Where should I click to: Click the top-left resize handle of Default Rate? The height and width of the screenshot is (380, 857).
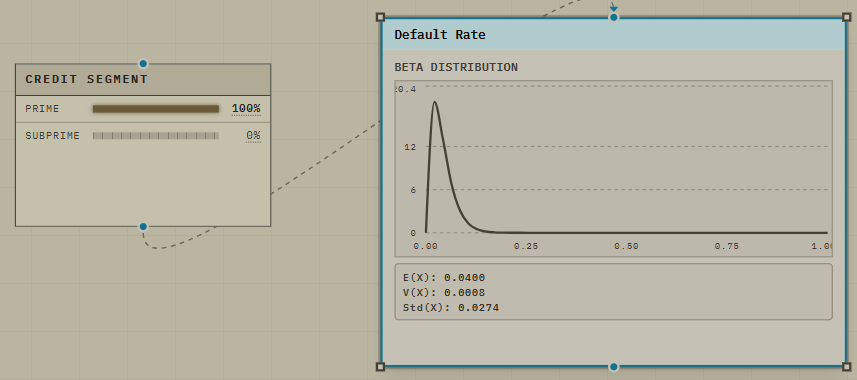381,17
